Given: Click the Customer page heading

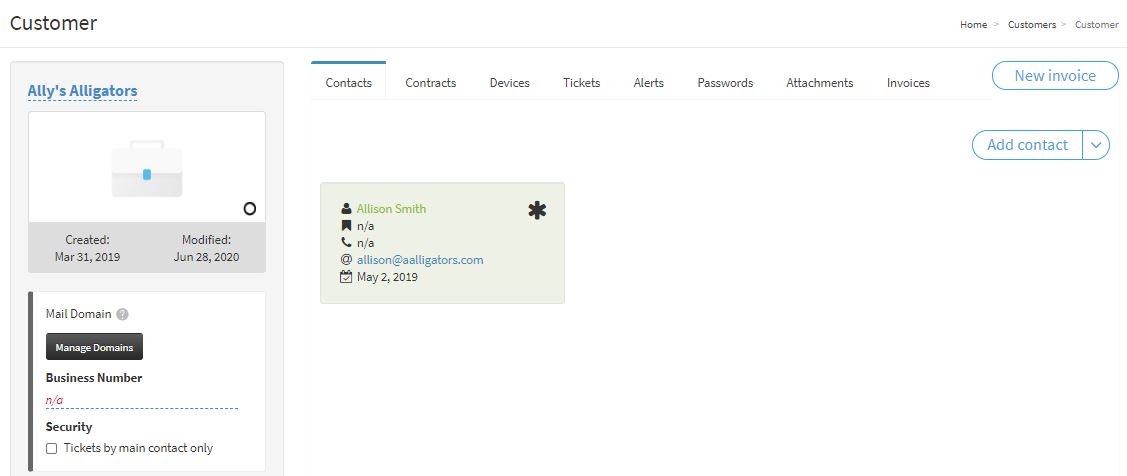Looking at the screenshot, I should point(53,23).
